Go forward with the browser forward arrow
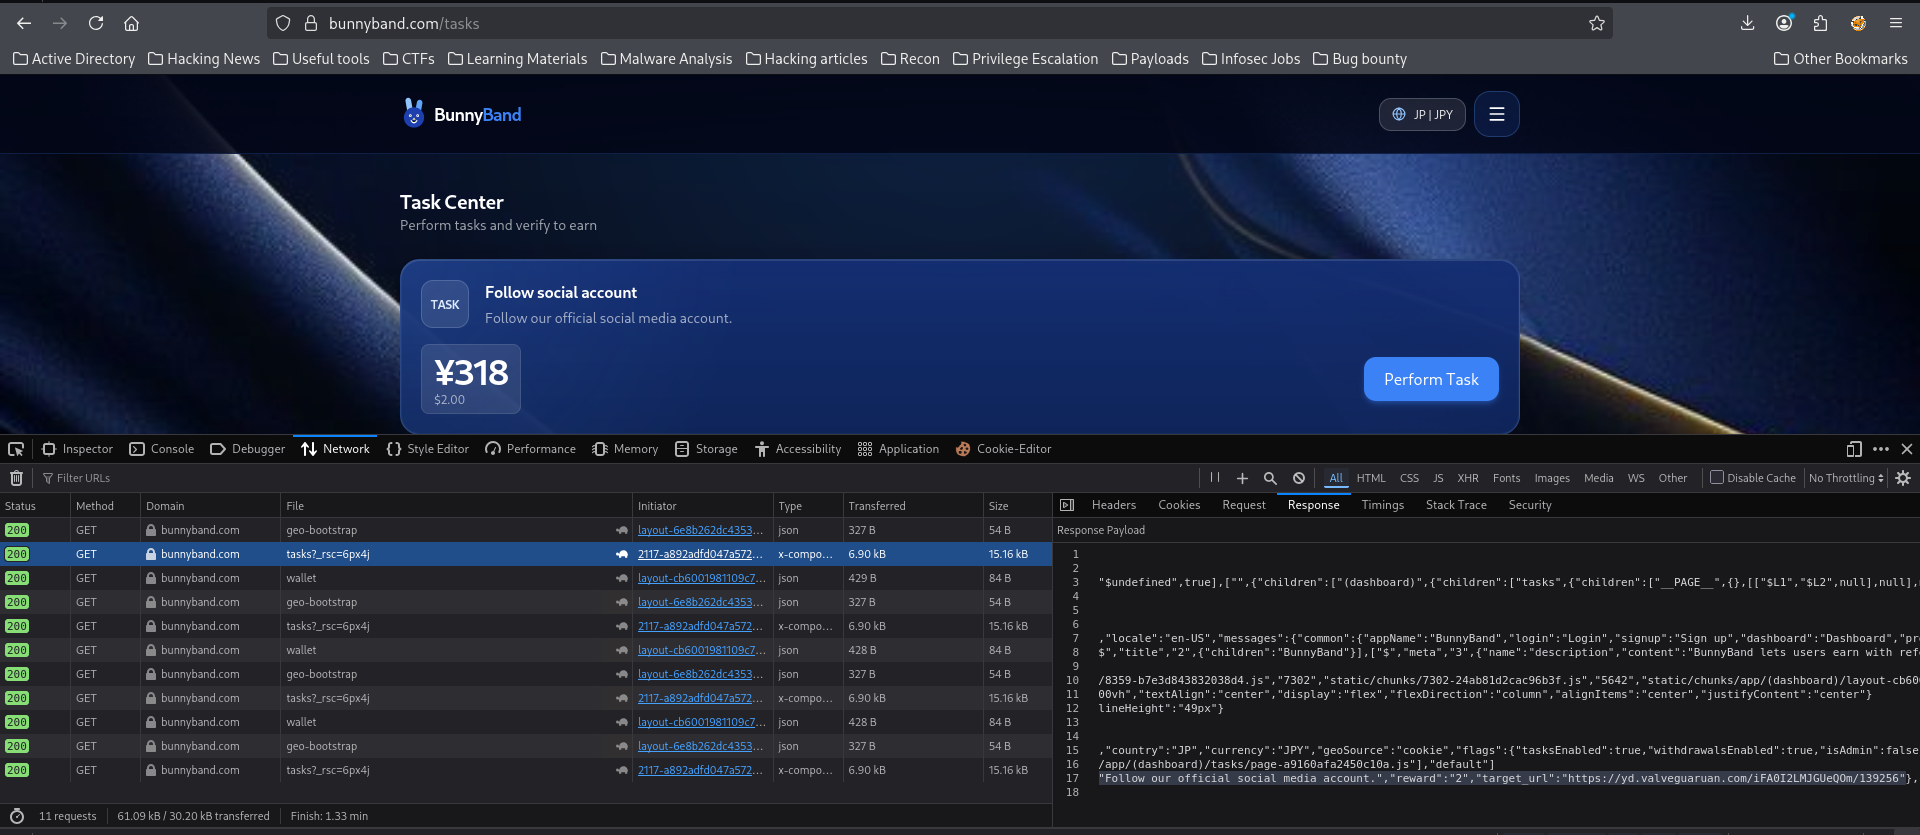The image size is (1920, 835). coord(60,23)
